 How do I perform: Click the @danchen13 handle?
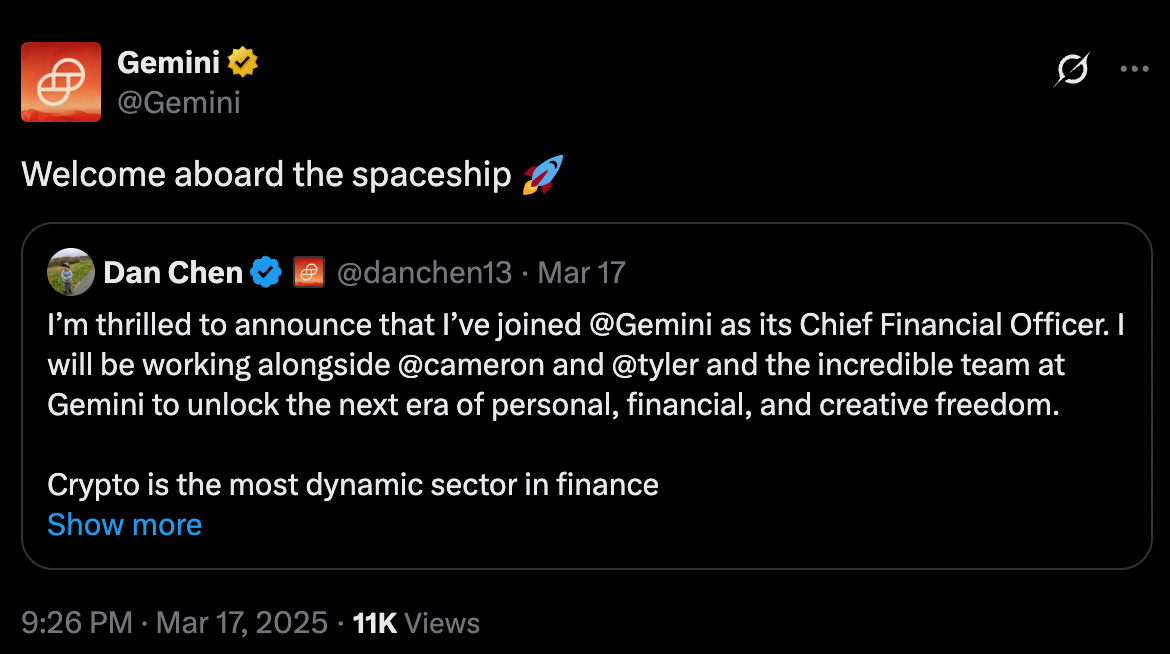coord(424,272)
